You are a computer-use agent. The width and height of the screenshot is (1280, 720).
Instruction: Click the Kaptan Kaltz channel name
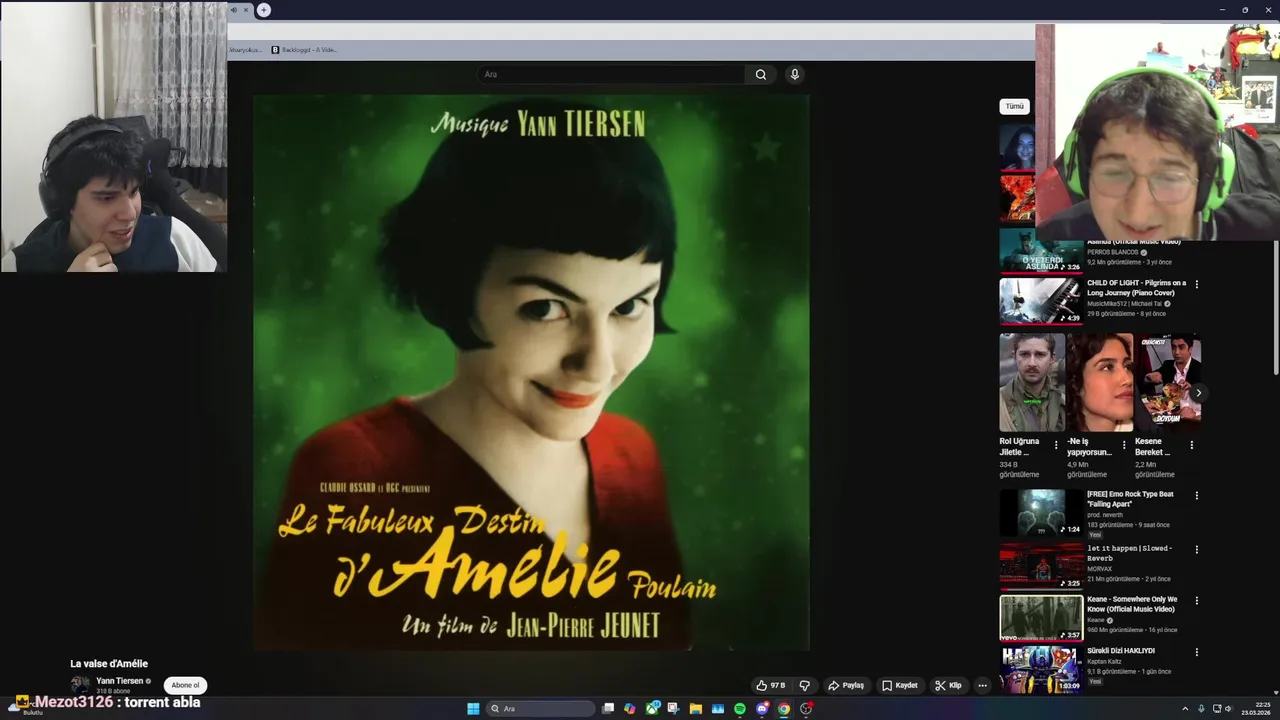tap(1104, 661)
